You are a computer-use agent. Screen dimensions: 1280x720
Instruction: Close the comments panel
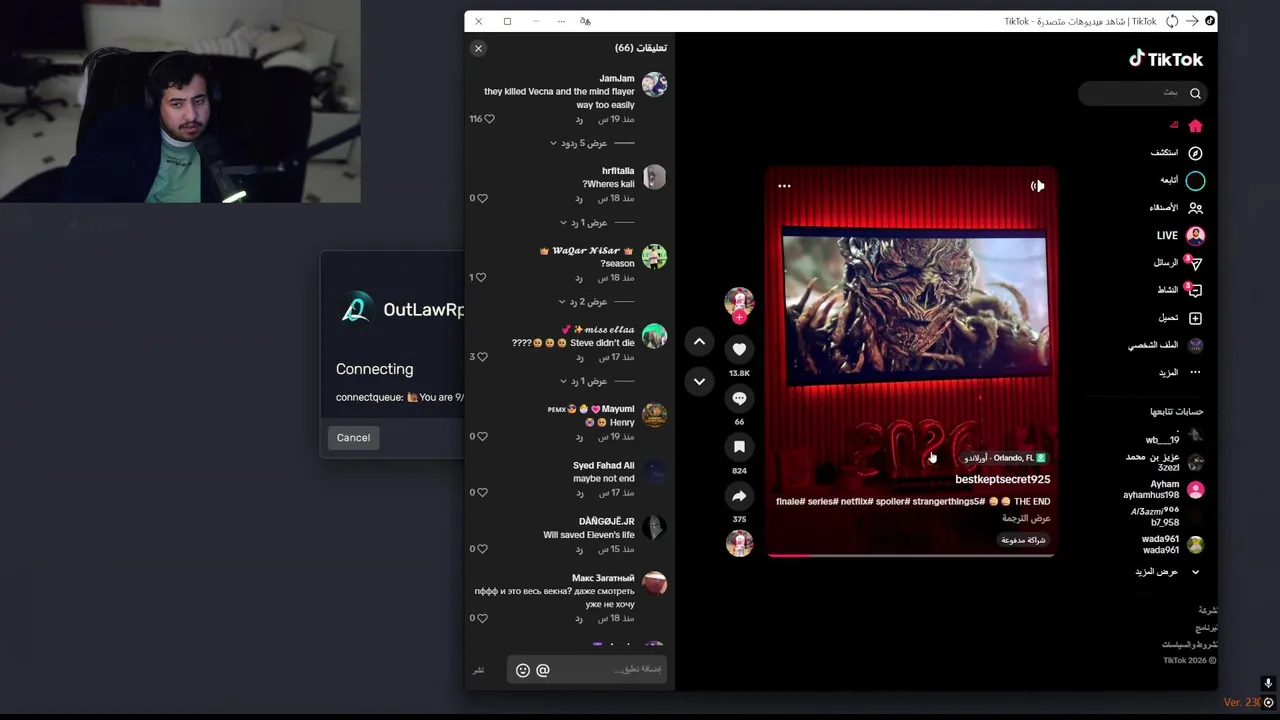pyautogui.click(x=478, y=48)
